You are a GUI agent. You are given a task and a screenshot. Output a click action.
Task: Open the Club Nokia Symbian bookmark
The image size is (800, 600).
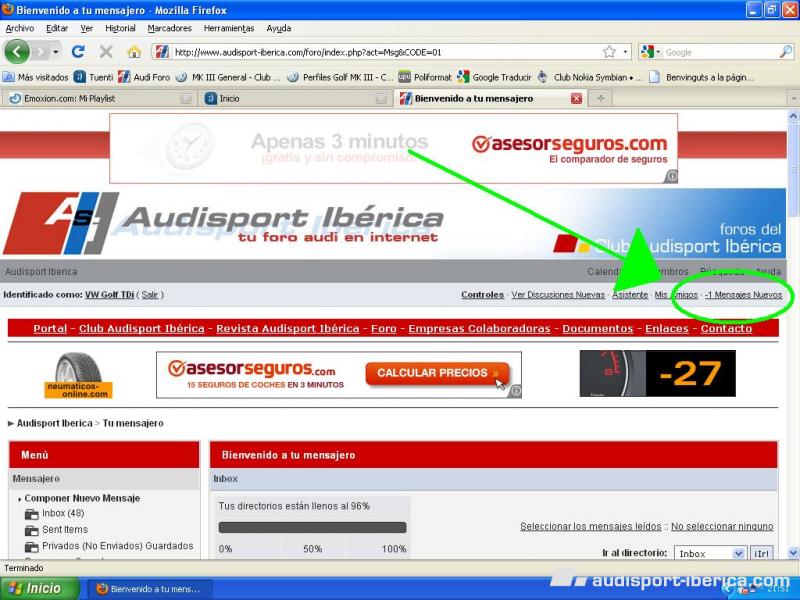pos(590,77)
